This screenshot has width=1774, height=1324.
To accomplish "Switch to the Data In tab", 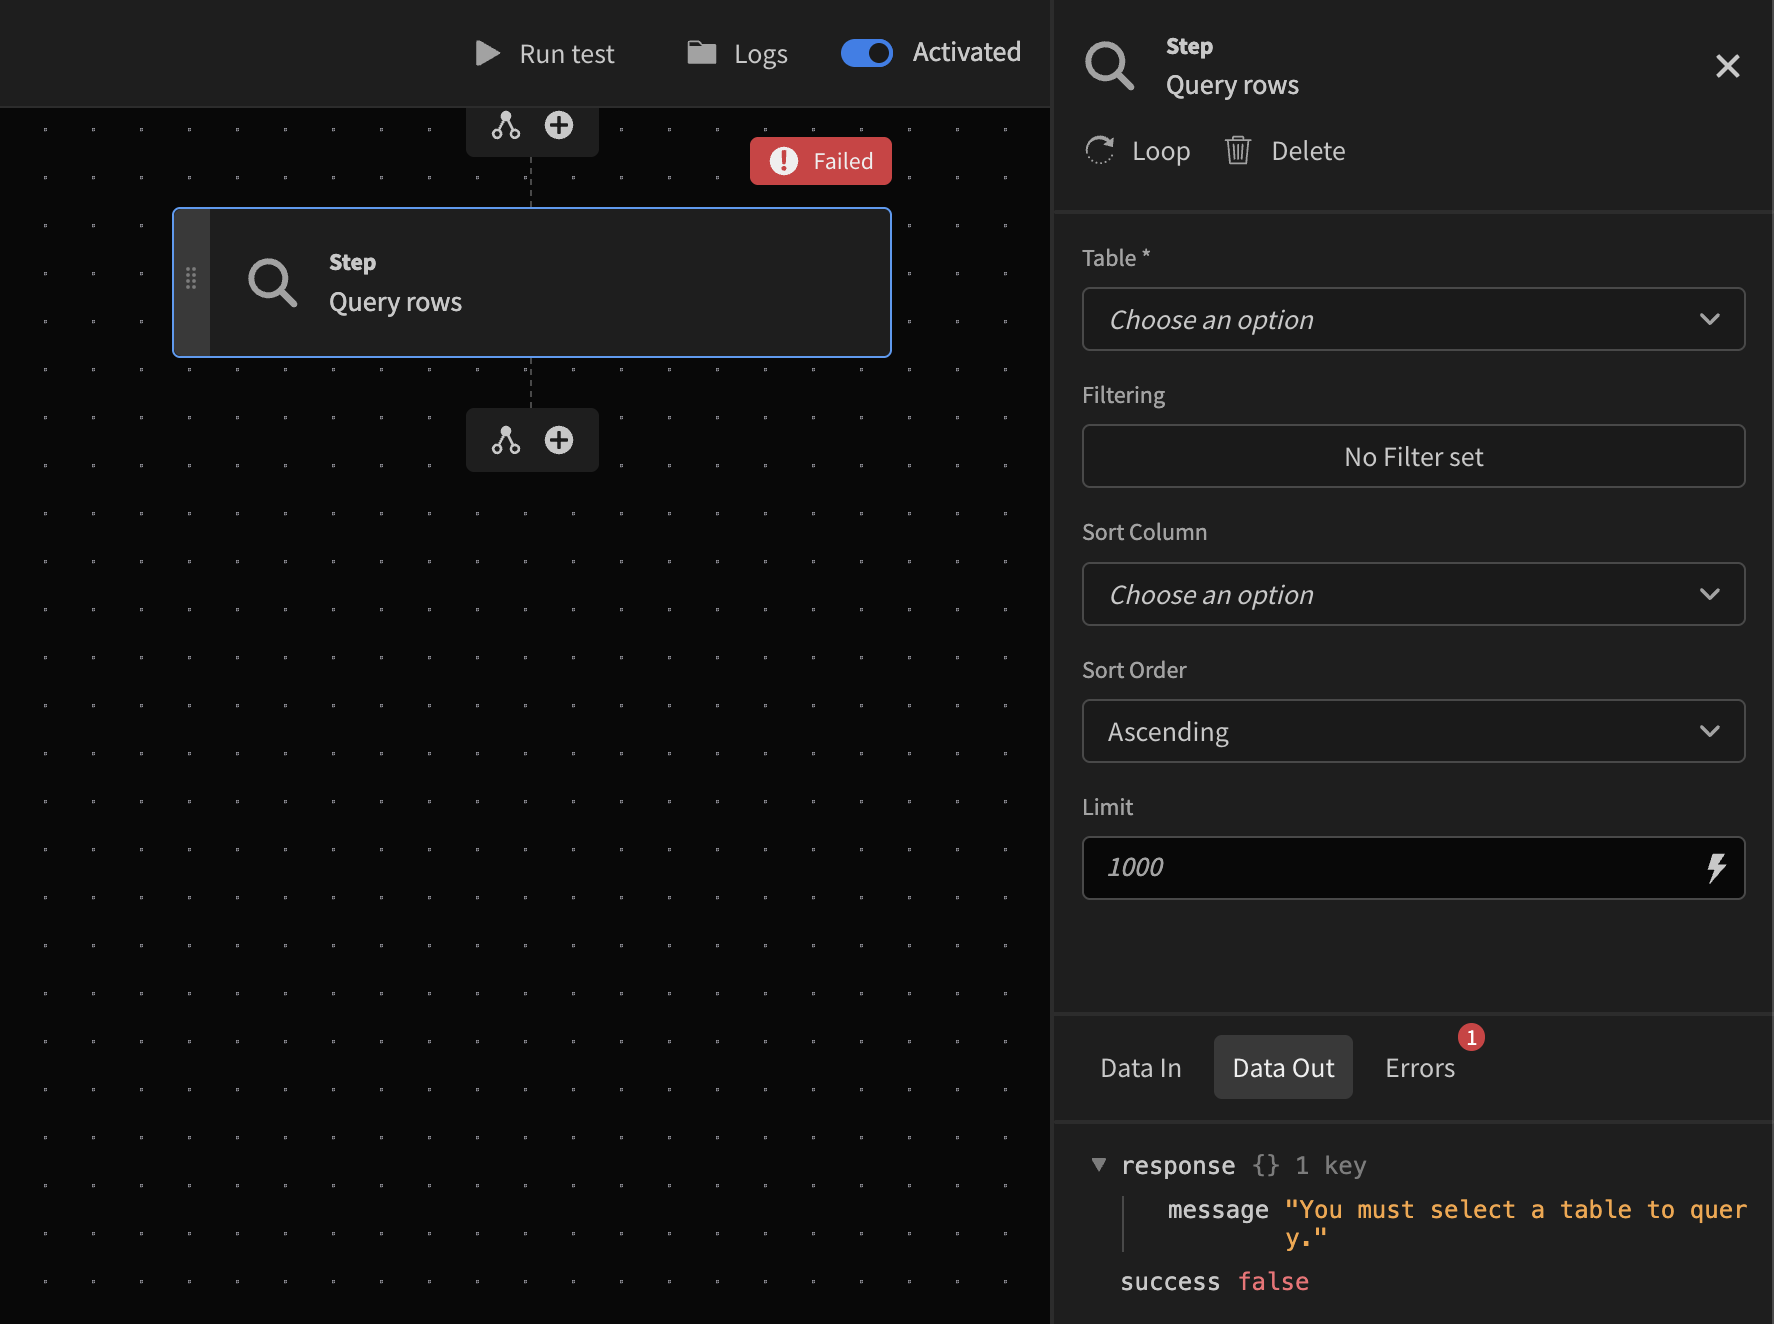I will [1141, 1068].
